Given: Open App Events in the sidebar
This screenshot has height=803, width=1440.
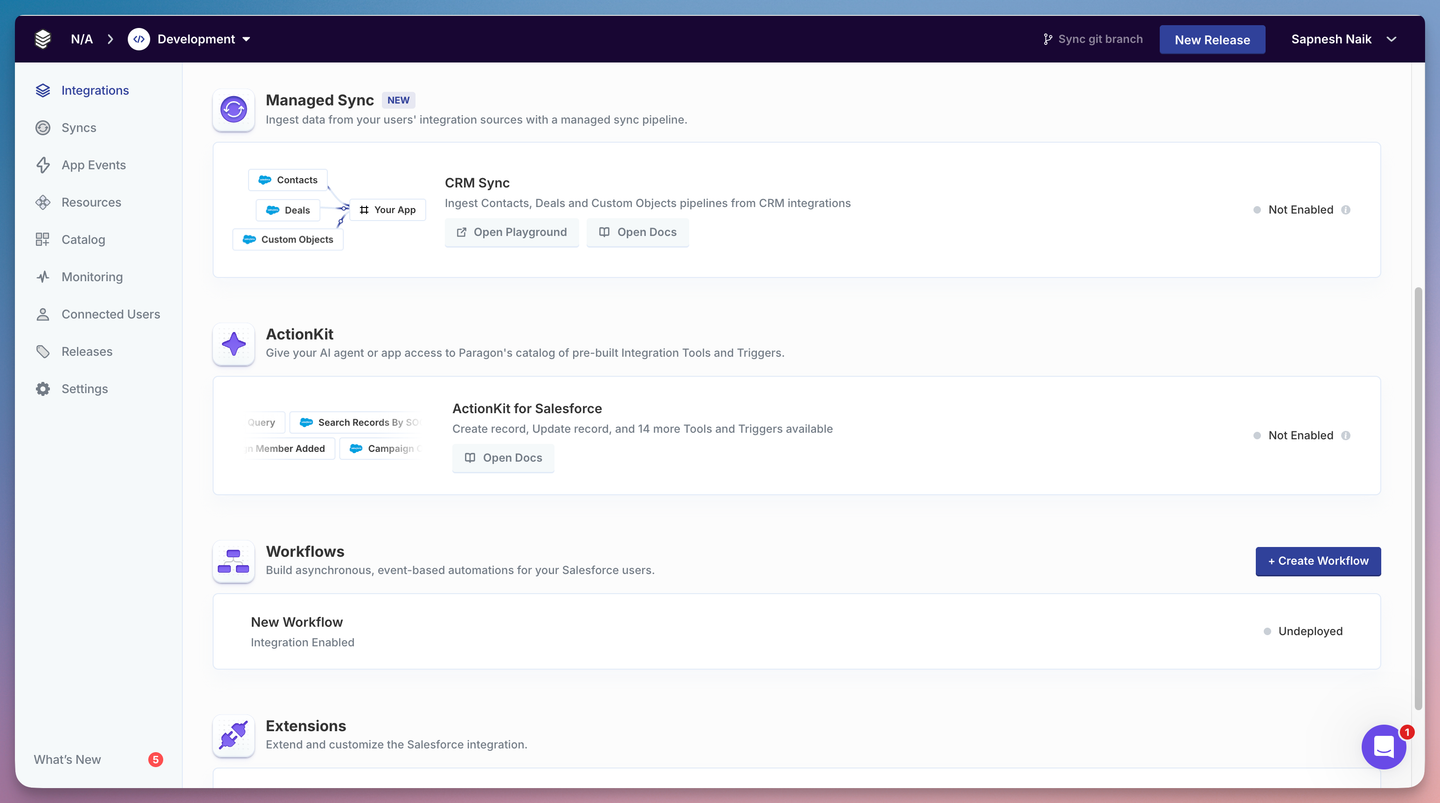Looking at the screenshot, I should click(x=94, y=165).
